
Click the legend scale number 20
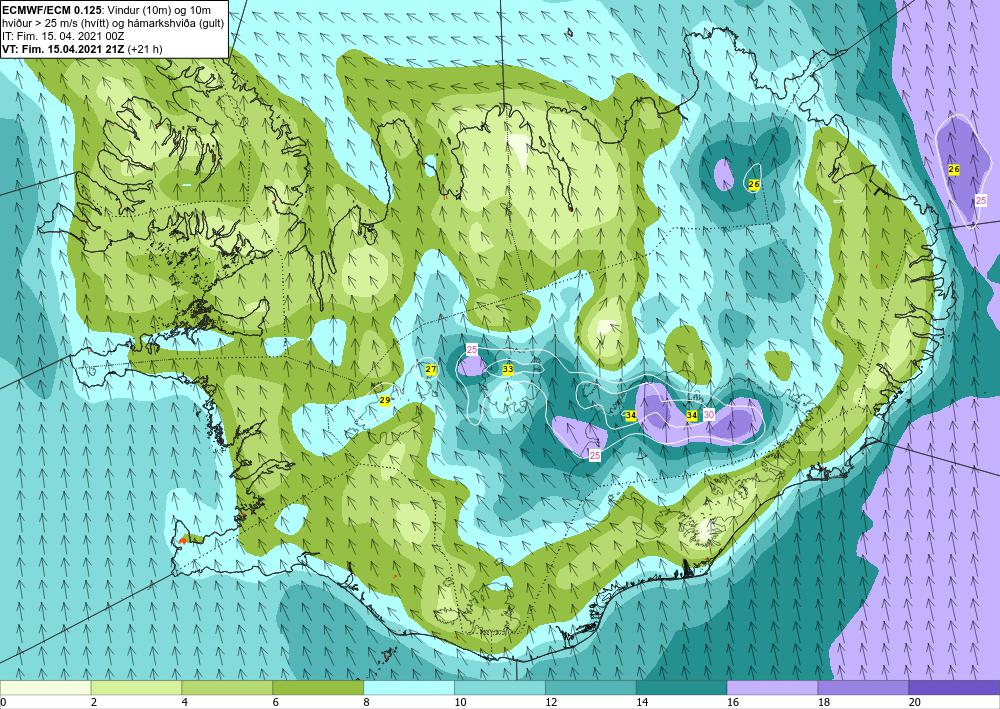(x=915, y=702)
